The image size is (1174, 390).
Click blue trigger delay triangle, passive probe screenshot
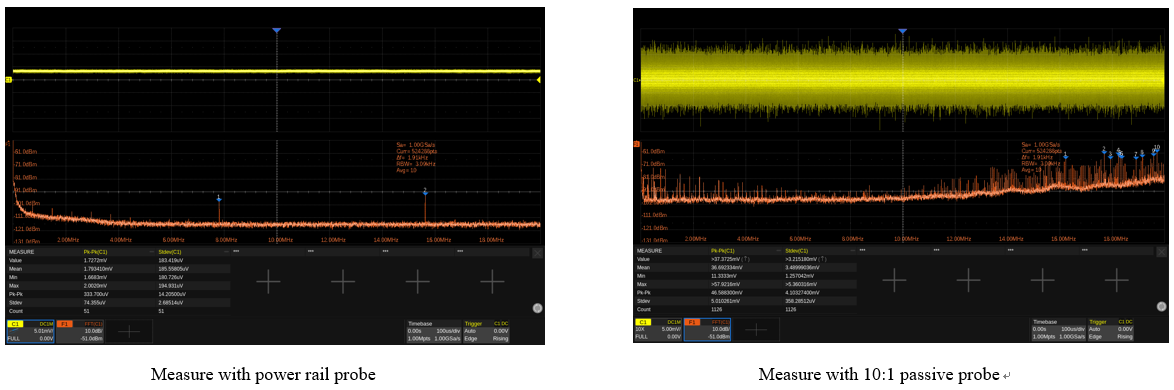click(x=902, y=31)
